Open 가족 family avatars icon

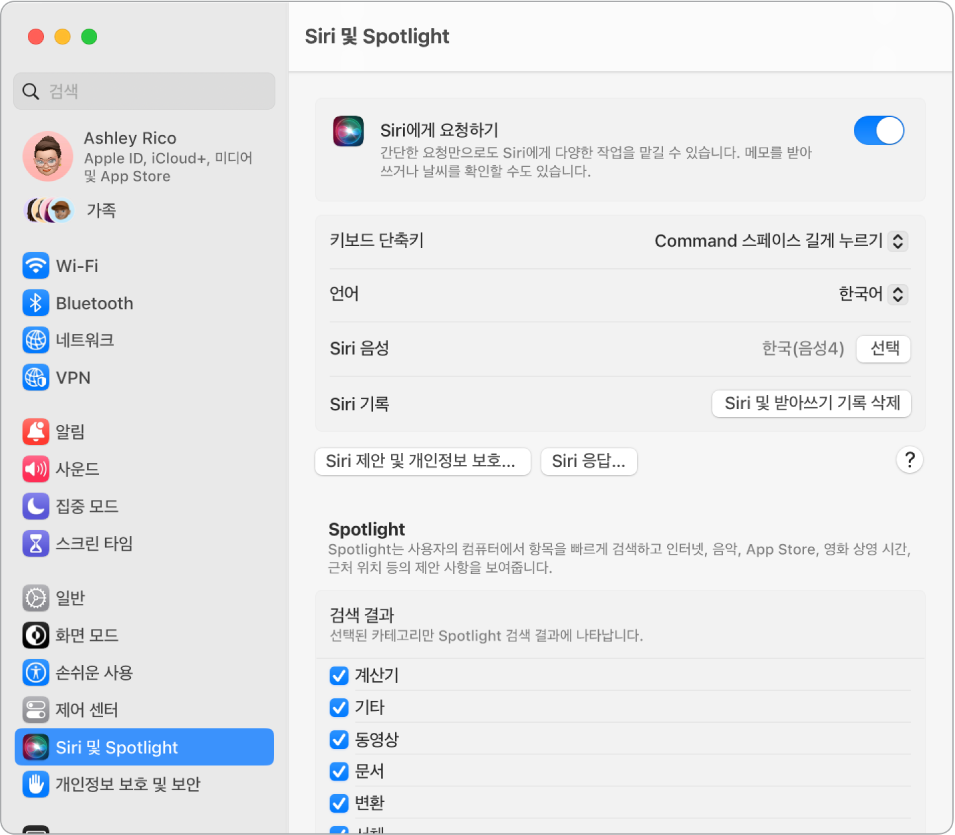click(49, 211)
